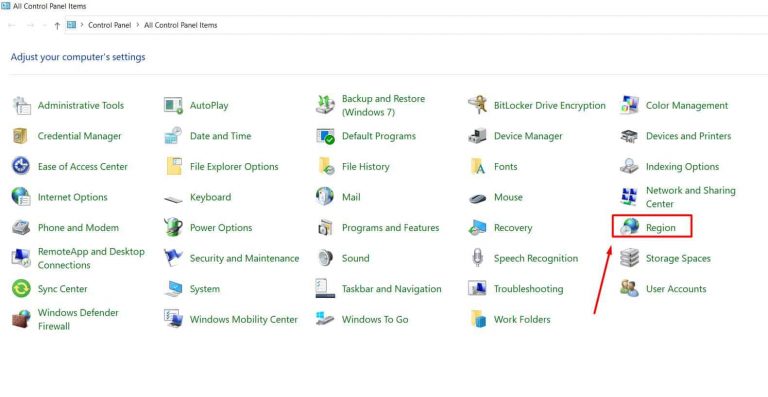
Task: Click the Ease of Access Center icon
Action: tap(21, 166)
